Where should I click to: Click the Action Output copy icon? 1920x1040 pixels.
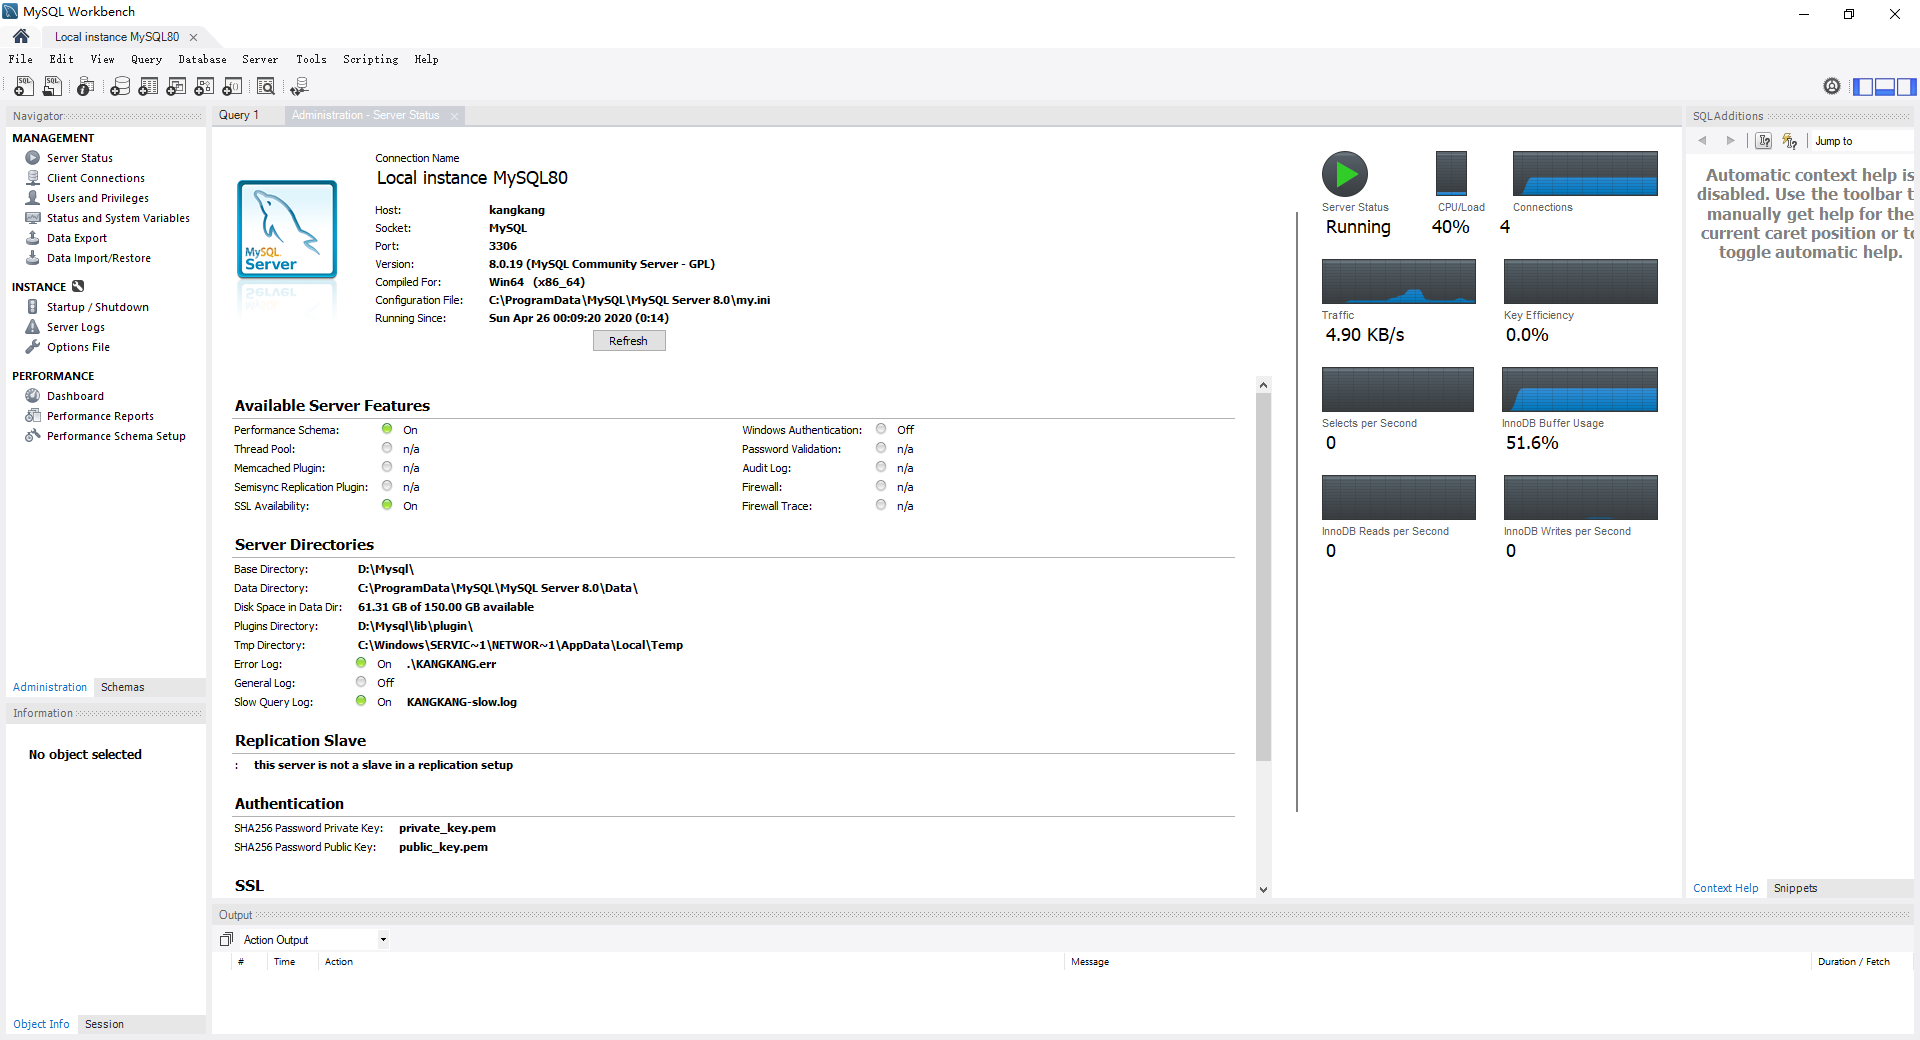[226, 939]
